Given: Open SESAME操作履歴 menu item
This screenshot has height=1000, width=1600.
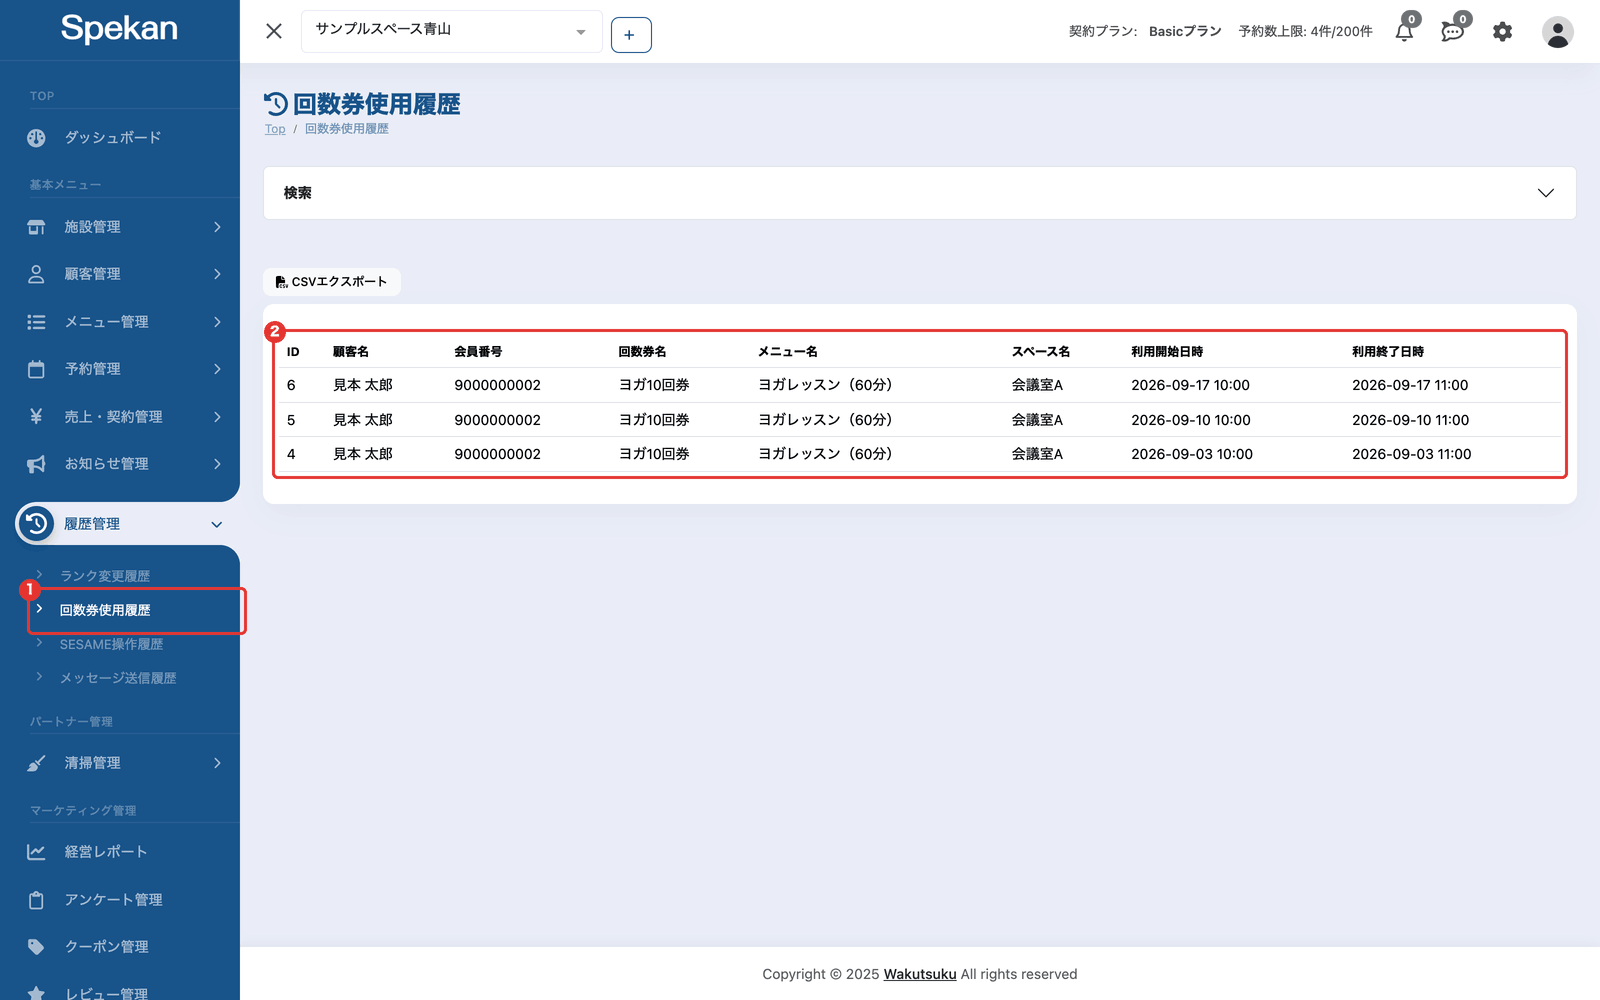Looking at the screenshot, I should (111, 644).
